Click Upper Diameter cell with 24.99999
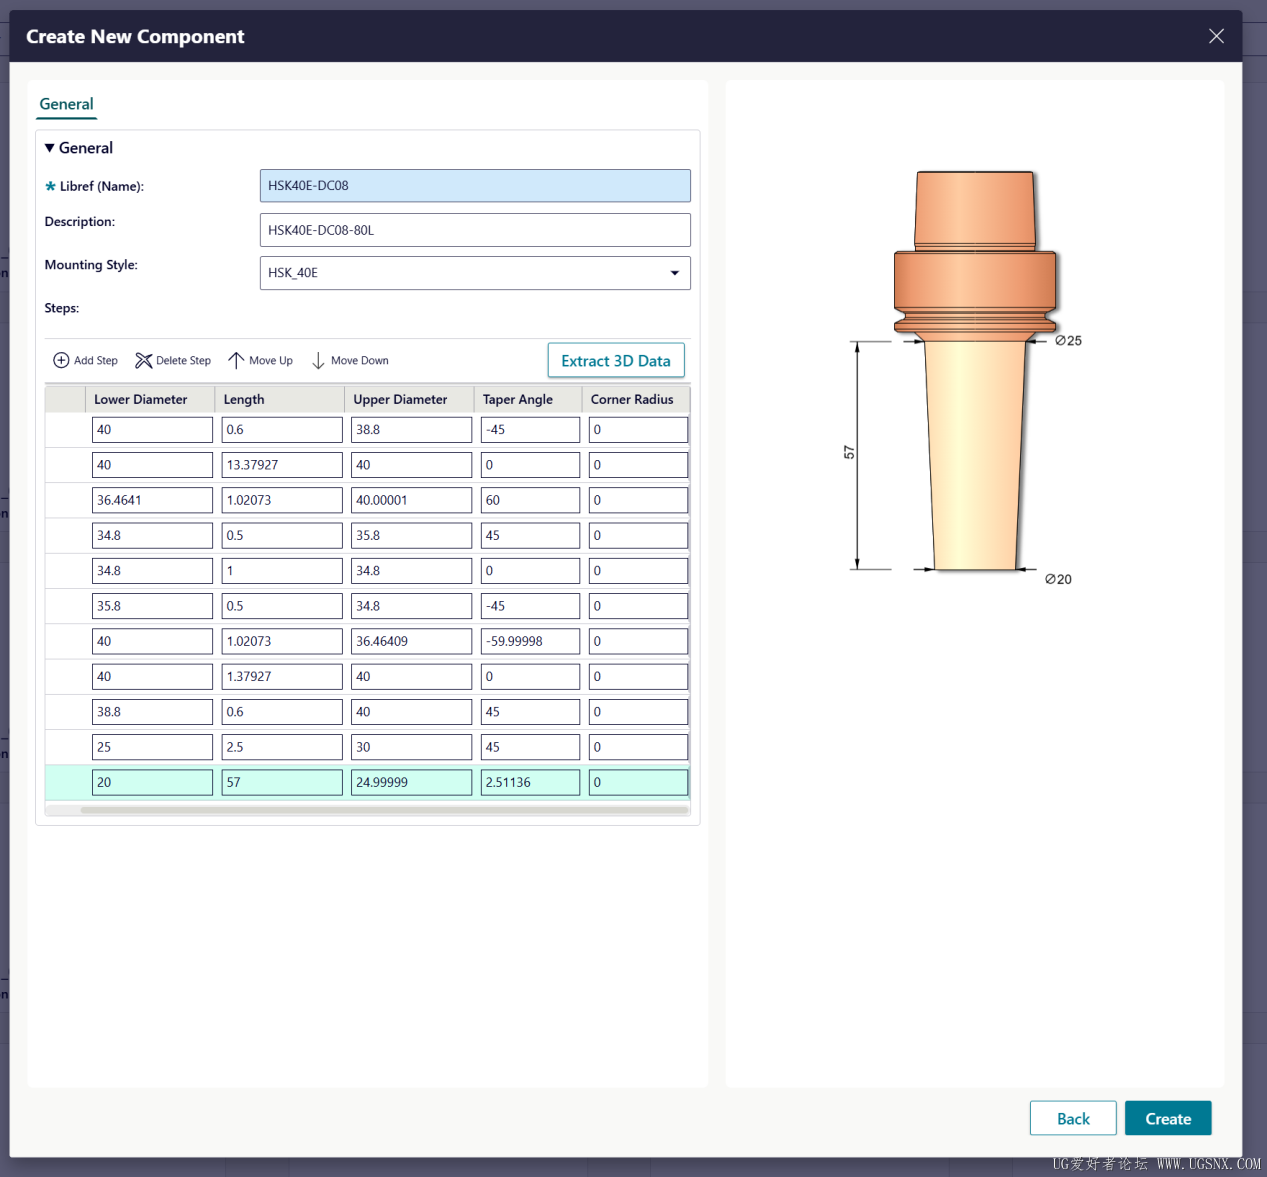This screenshot has height=1177, width=1267. coord(411,782)
